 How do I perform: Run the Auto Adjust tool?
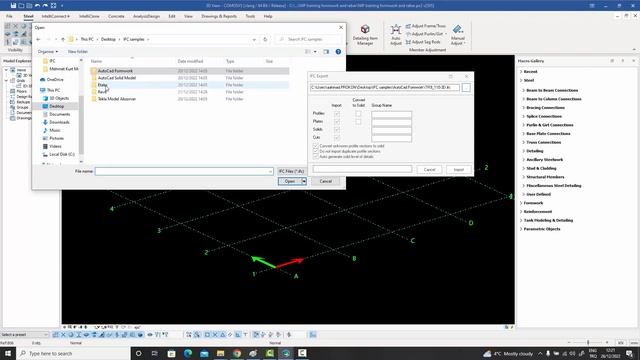396,35
